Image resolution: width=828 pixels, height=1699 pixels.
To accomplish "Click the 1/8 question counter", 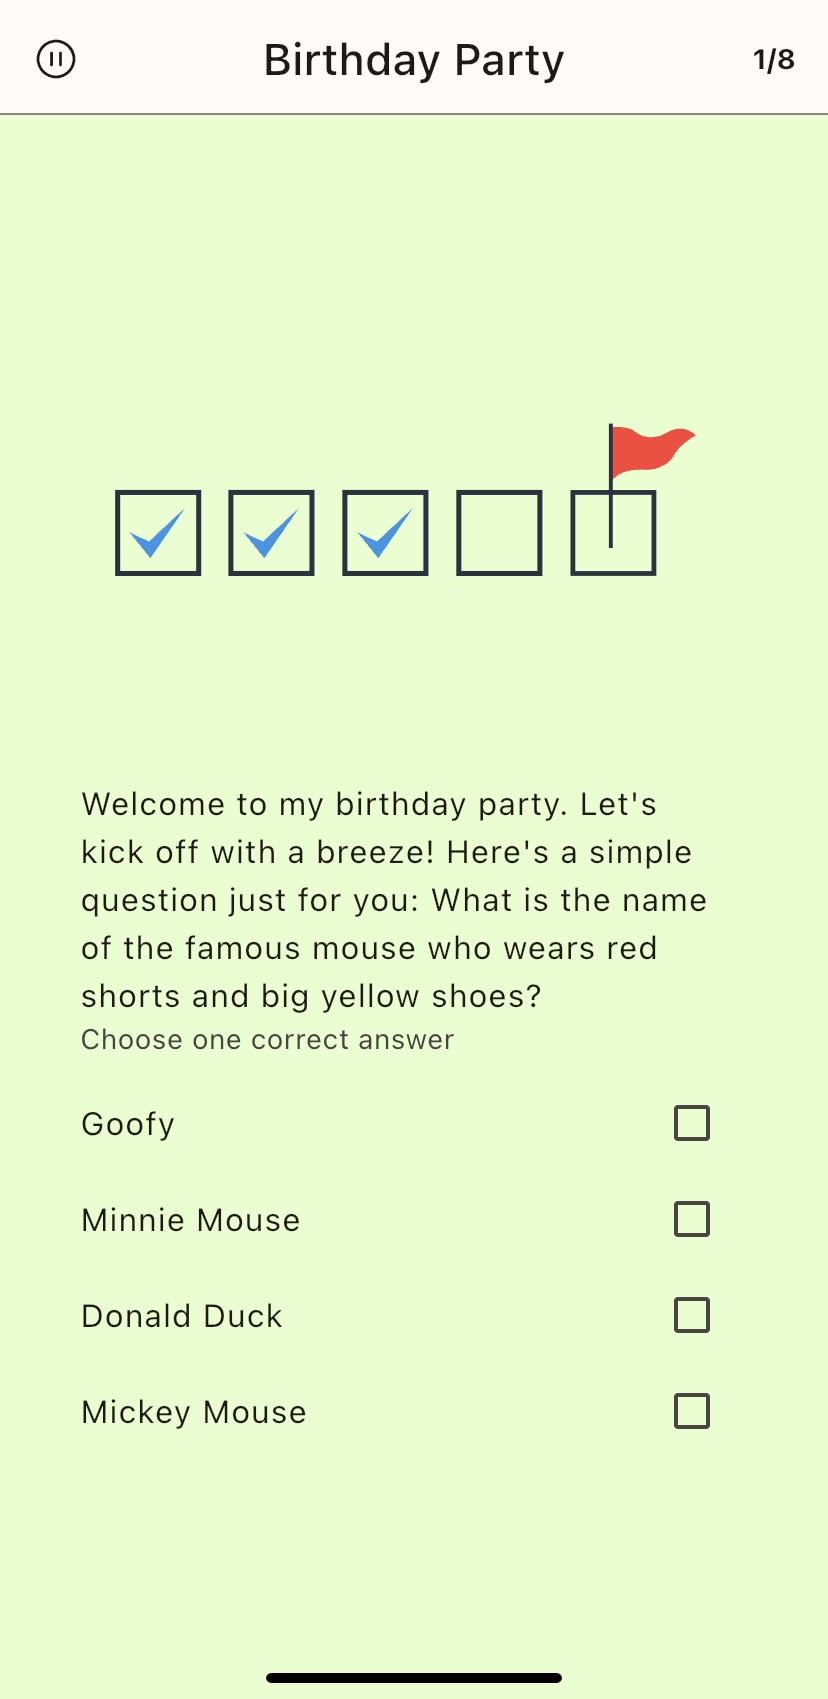I will (774, 60).
